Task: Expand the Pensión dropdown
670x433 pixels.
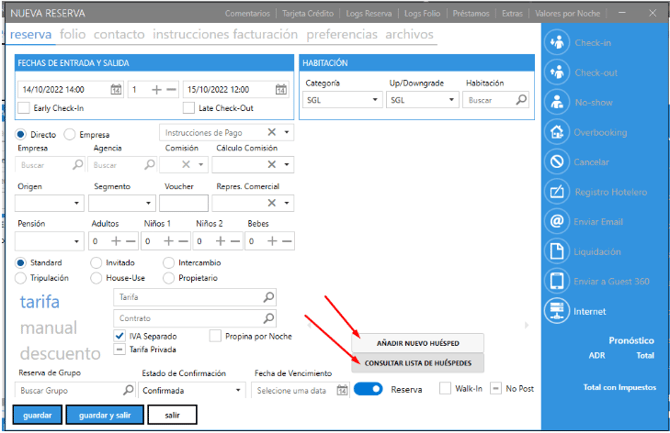Action: [x=77, y=241]
